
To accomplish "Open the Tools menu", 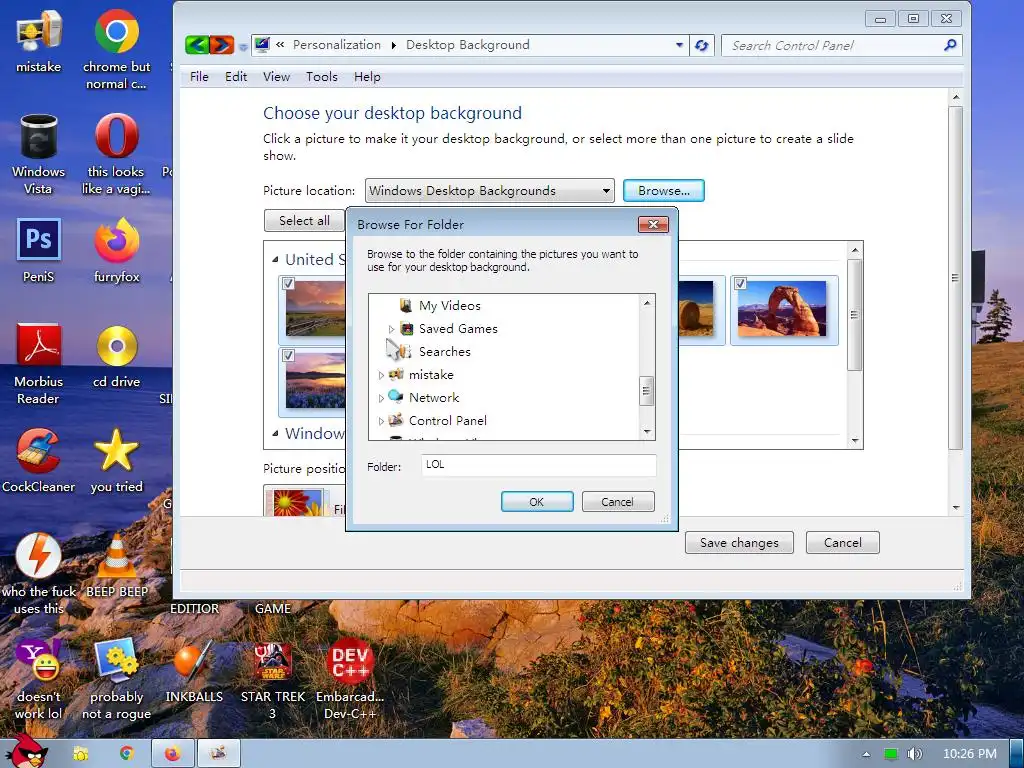I will (x=322, y=77).
